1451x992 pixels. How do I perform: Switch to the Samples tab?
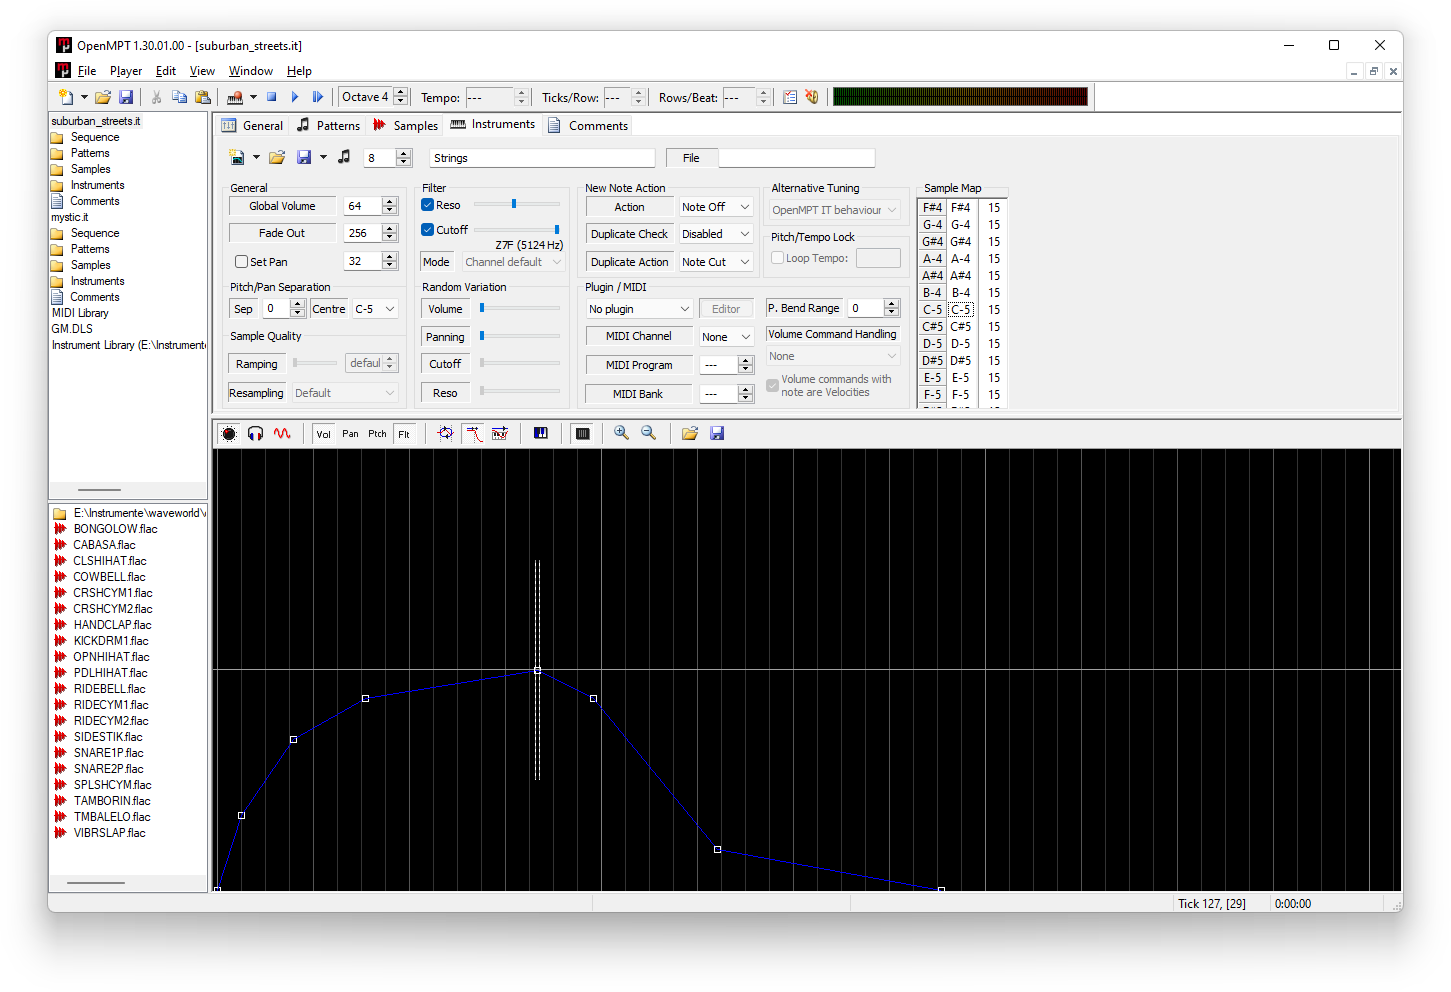405,125
